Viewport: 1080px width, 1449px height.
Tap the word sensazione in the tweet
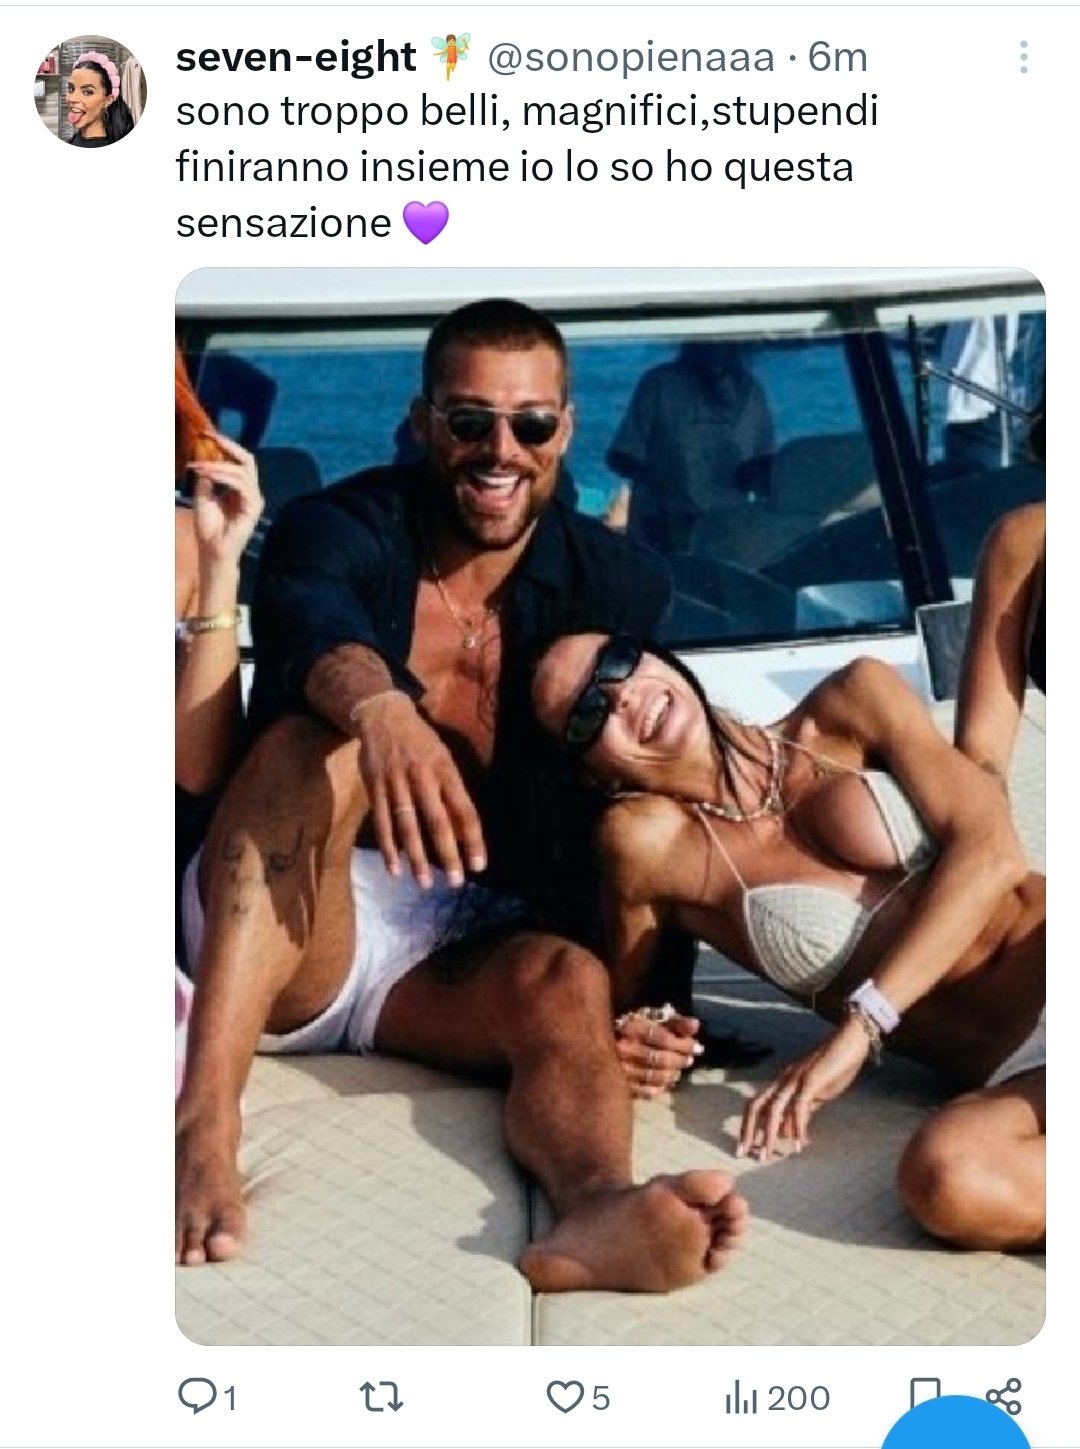pos(283,222)
